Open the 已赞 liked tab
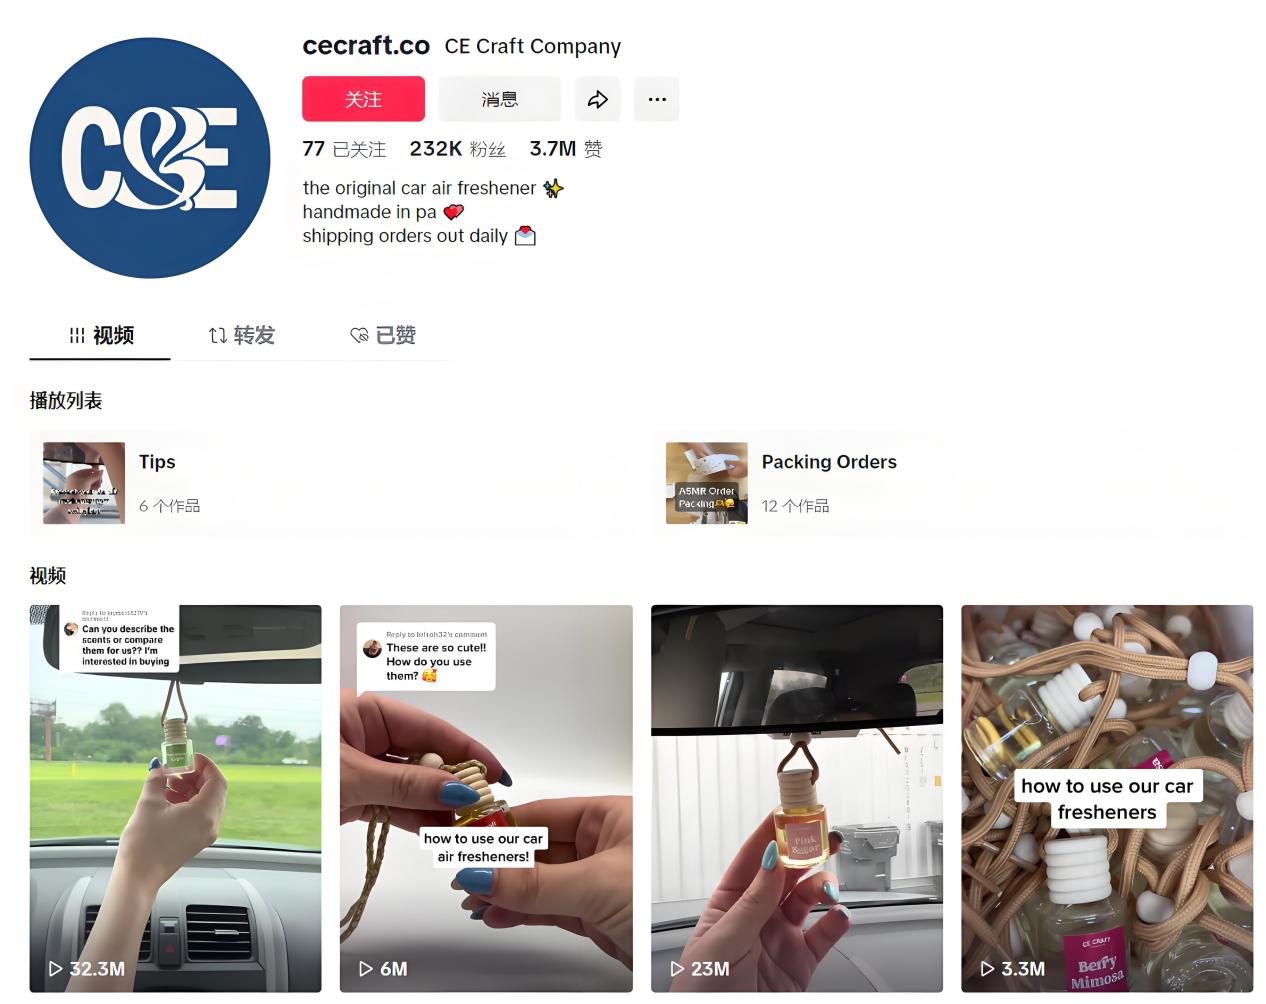This screenshot has width=1266, height=1004. pos(382,336)
